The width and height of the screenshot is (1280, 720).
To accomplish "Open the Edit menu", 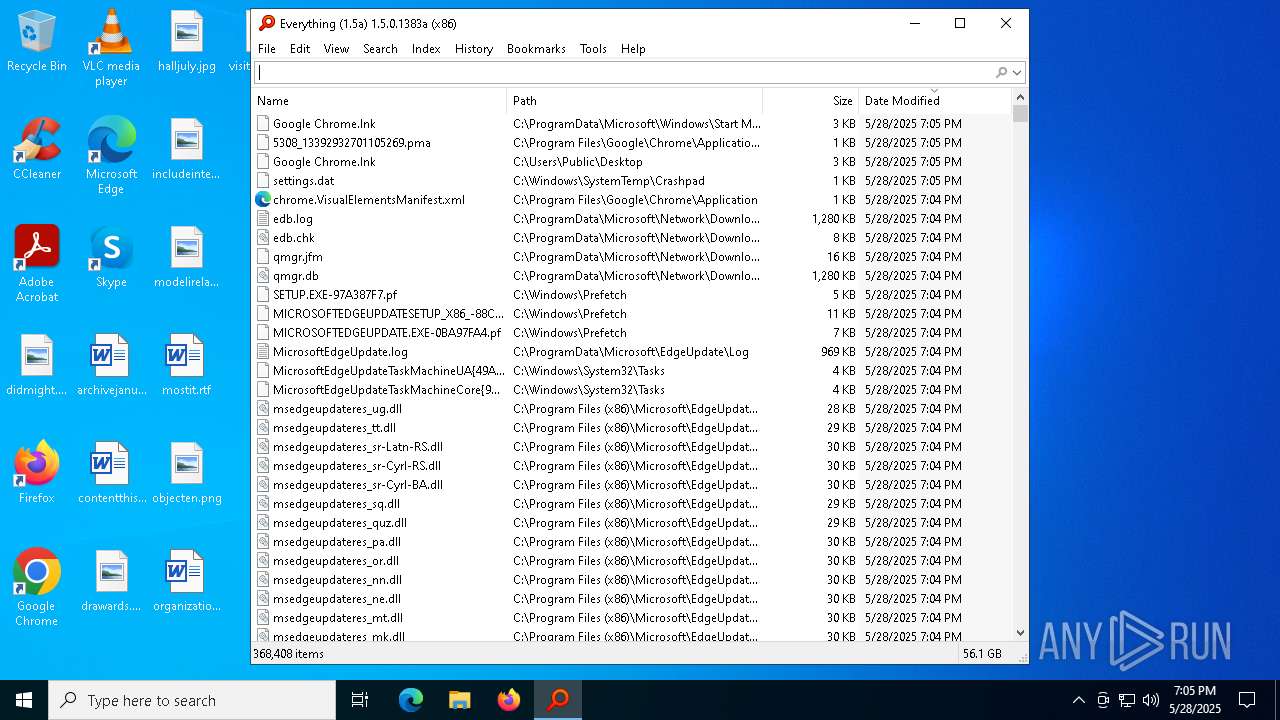I will coord(300,48).
